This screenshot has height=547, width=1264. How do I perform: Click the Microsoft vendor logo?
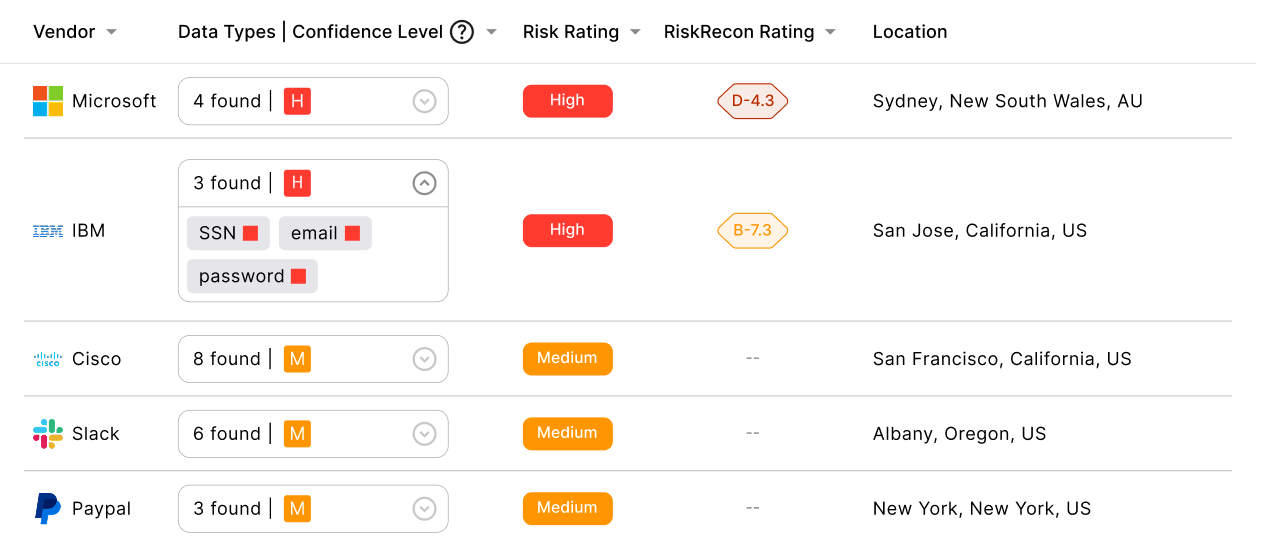click(48, 101)
